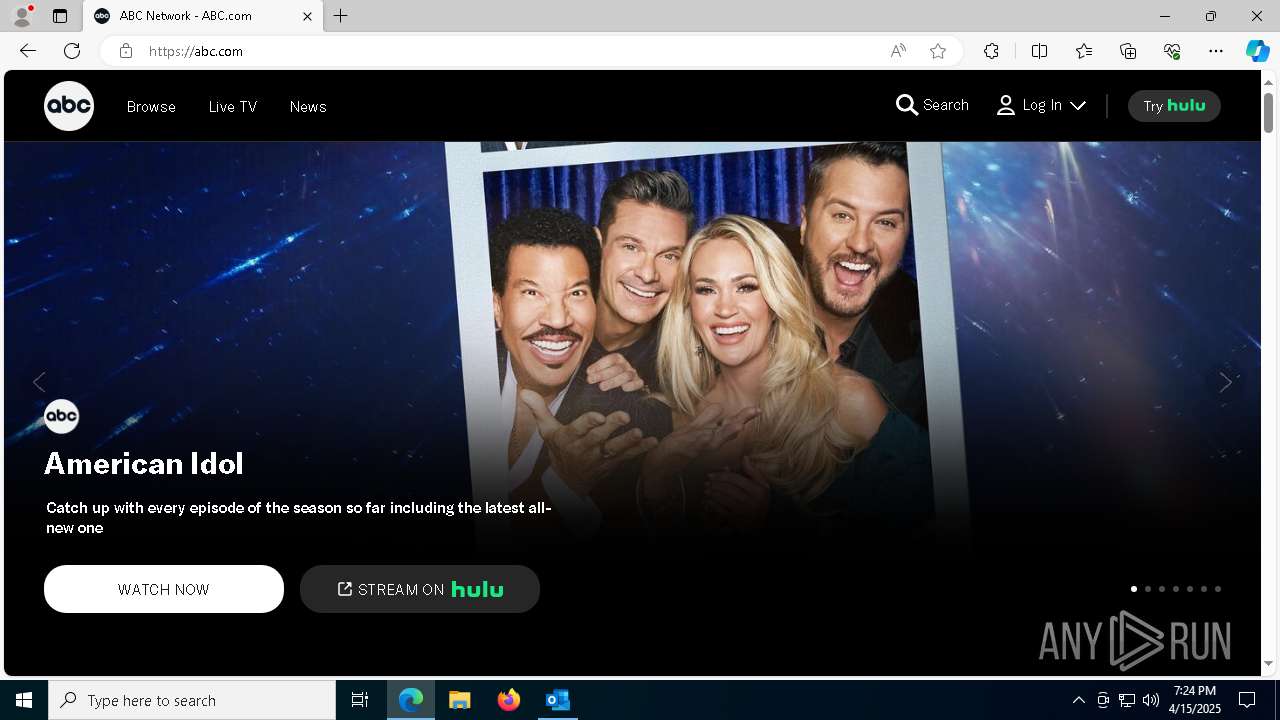Refresh the page with the reload icon
Image resolution: width=1280 pixels, height=720 pixels.
click(x=72, y=51)
